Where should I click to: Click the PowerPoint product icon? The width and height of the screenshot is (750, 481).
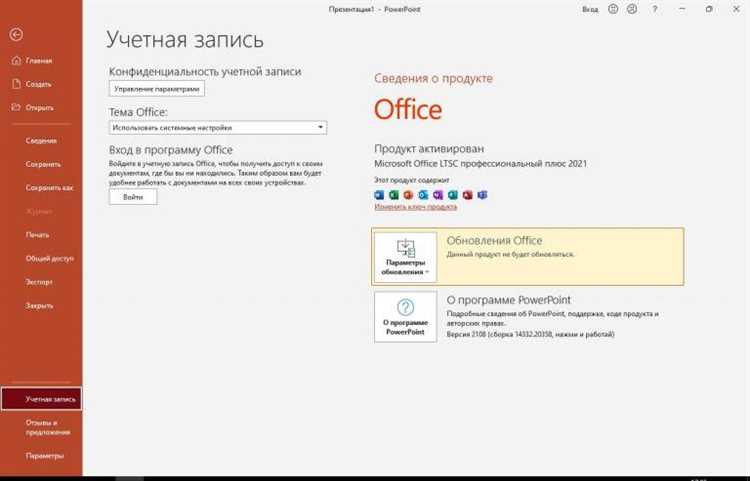408,195
